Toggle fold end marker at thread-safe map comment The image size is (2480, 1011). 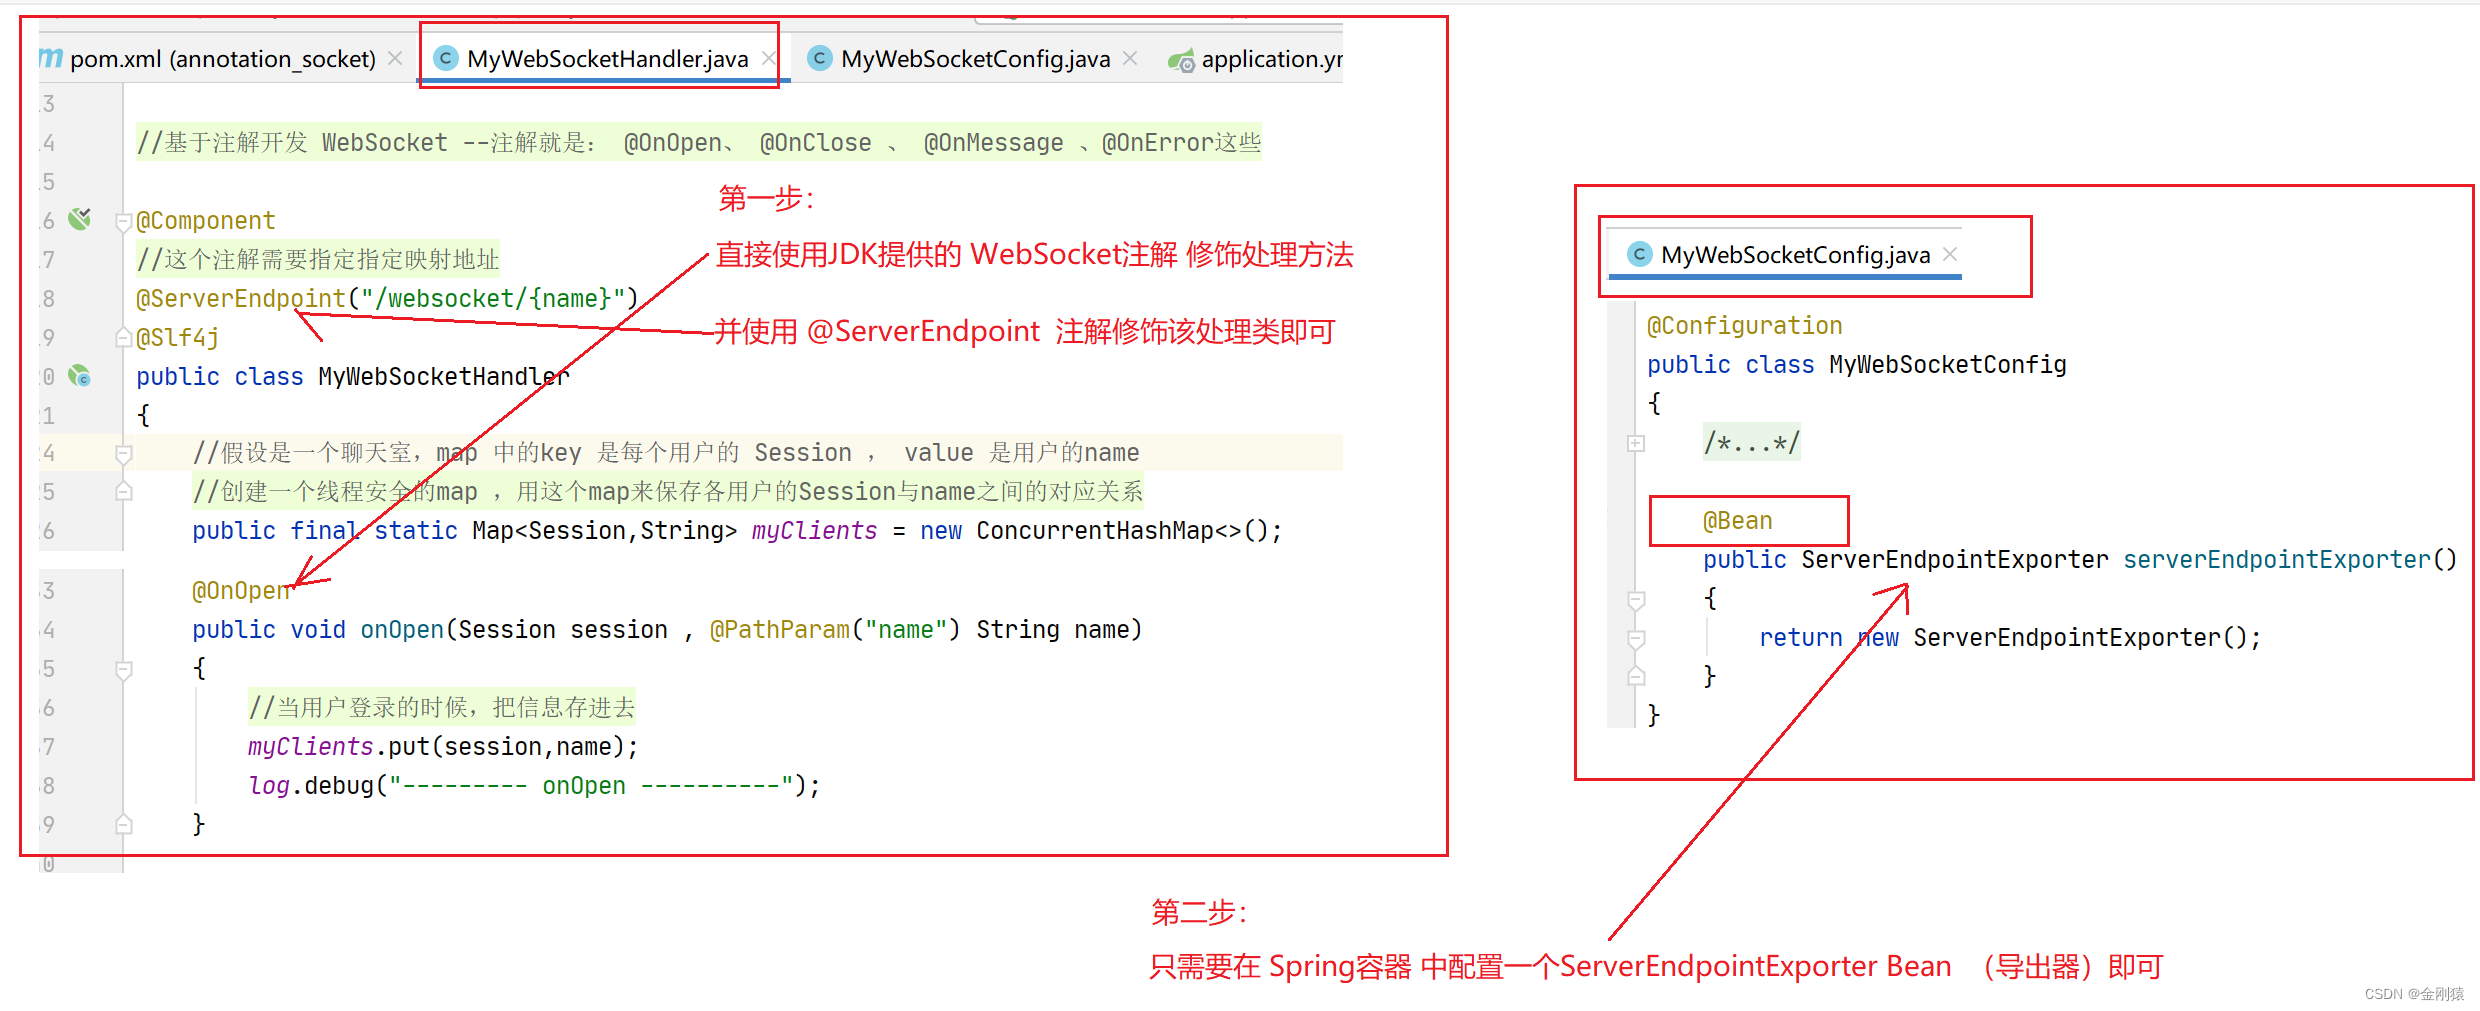coord(124,492)
